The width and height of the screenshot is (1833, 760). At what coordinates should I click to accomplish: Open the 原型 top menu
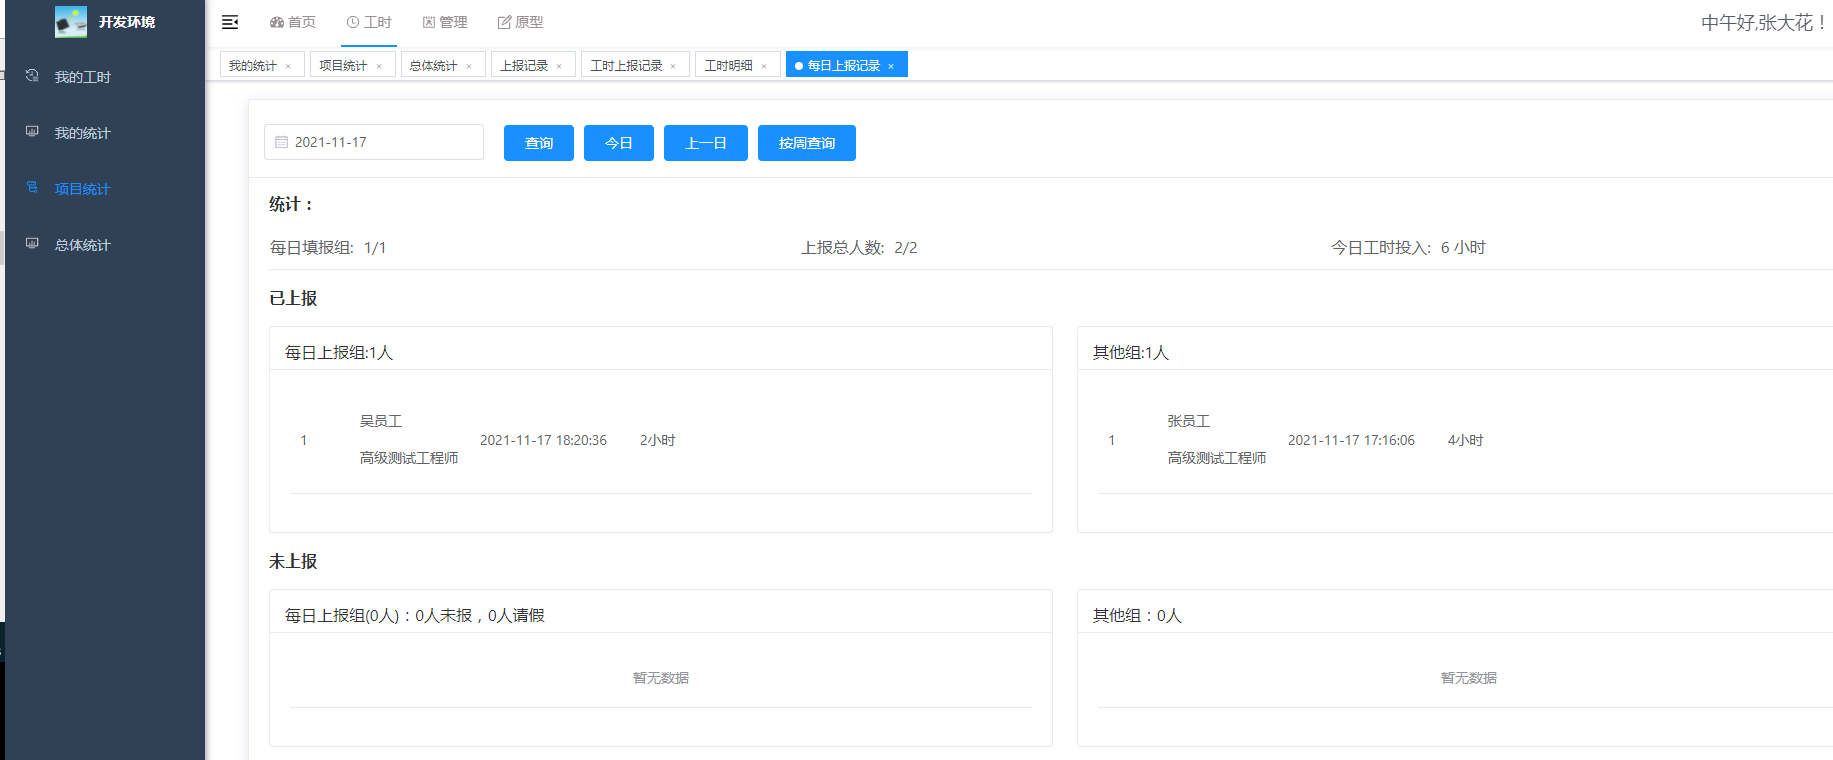pyautogui.click(x=520, y=22)
